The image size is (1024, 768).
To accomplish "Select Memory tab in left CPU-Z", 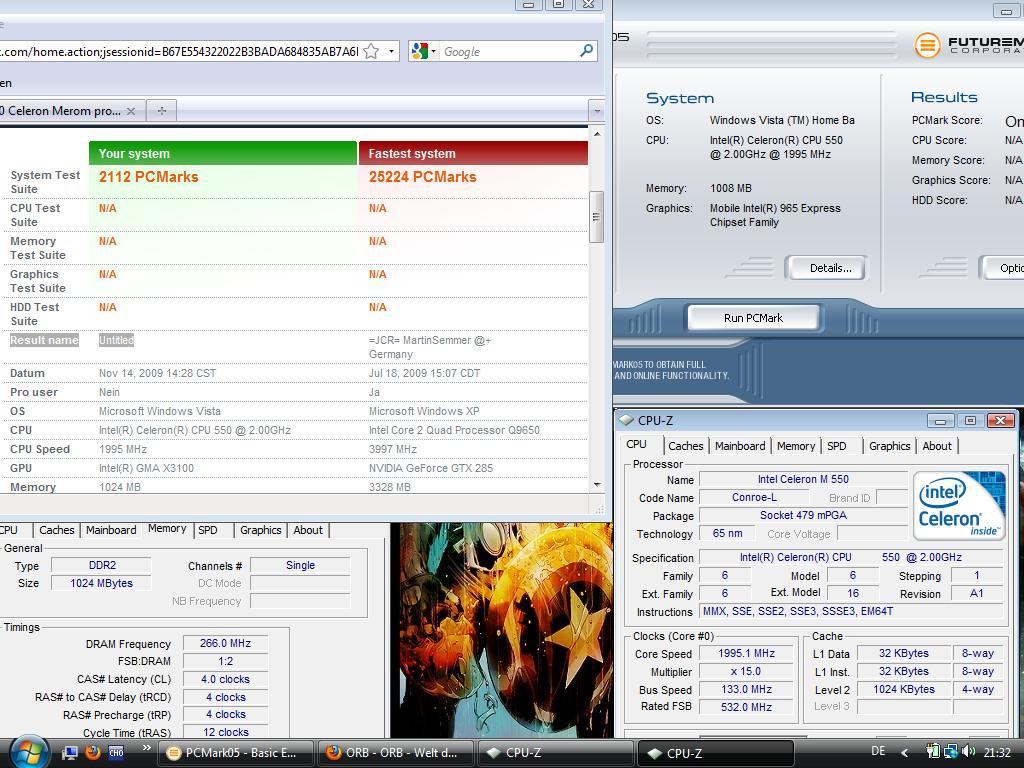I will point(167,529).
